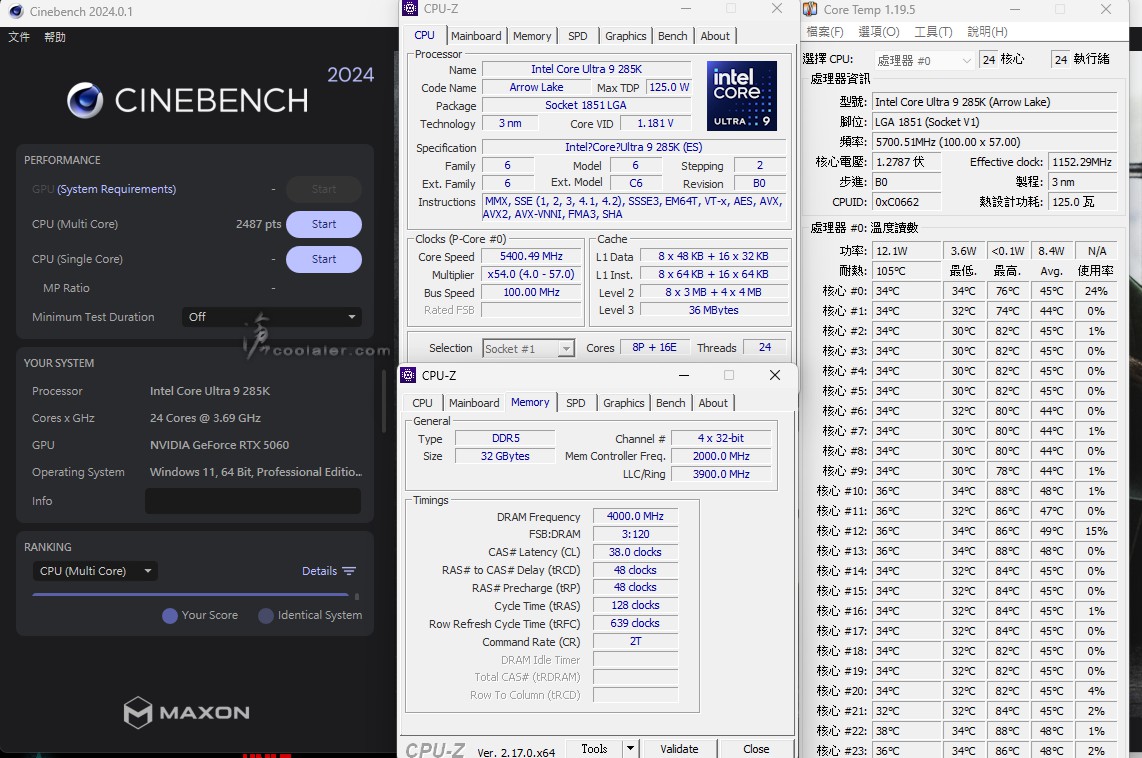Open the Core Temp processor selection dropdown

pyautogui.click(x=923, y=60)
